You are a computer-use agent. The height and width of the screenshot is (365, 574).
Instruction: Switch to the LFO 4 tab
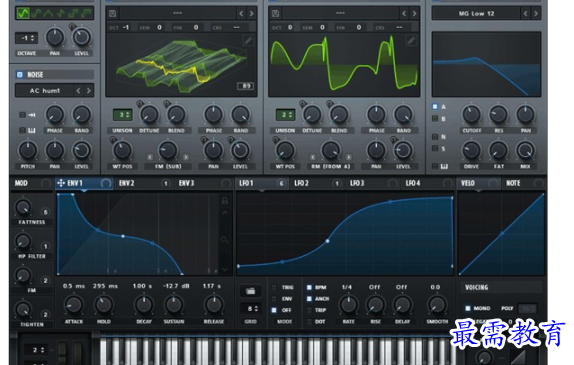(413, 183)
